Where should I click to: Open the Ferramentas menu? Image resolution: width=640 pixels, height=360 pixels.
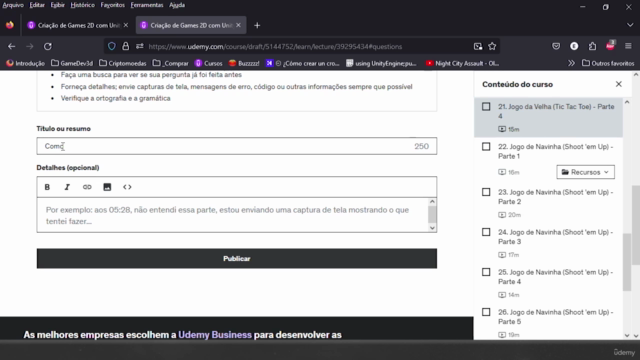click(147, 5)
